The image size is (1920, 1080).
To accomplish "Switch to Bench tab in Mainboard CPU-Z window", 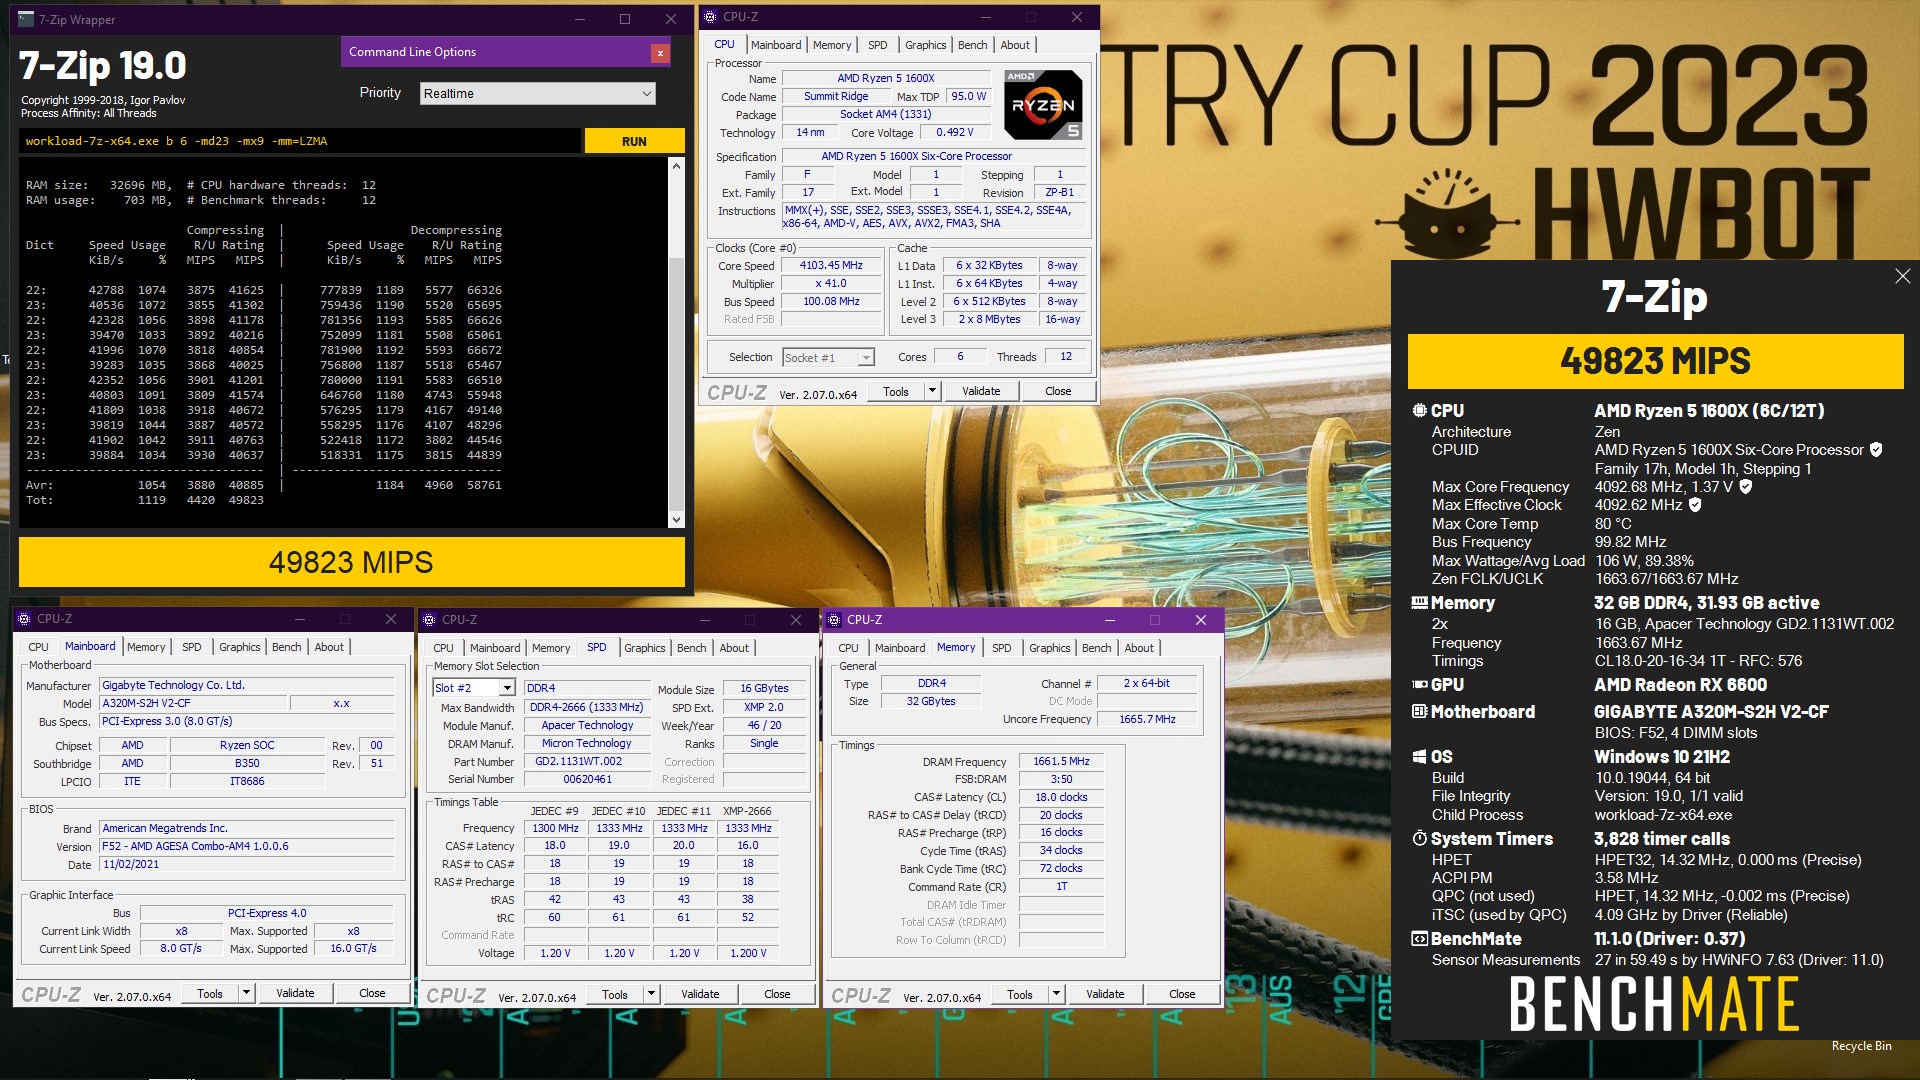I will coord(286,647).
